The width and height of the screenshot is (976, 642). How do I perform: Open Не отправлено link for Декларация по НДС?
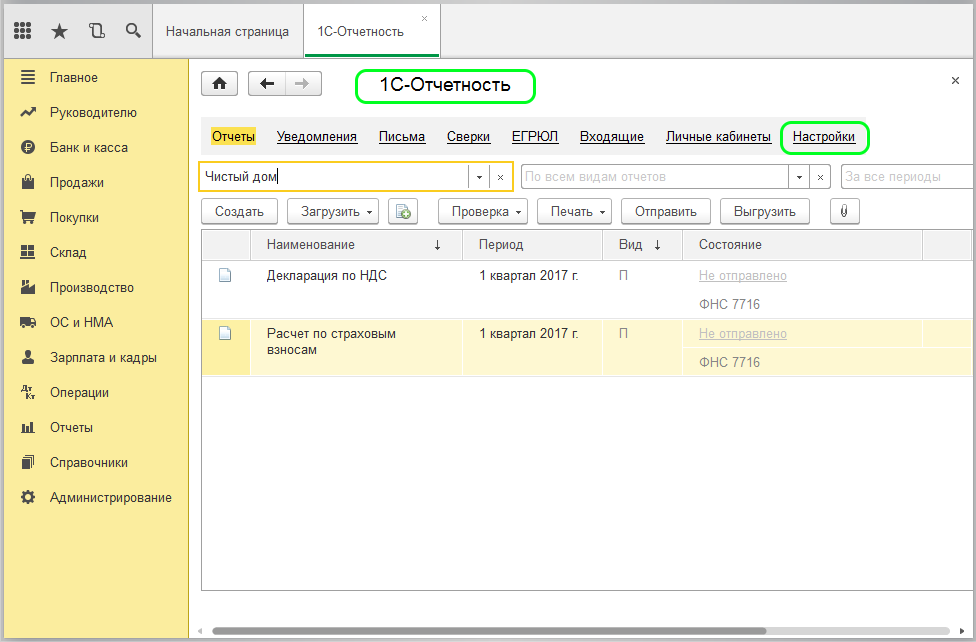(743, 276)
